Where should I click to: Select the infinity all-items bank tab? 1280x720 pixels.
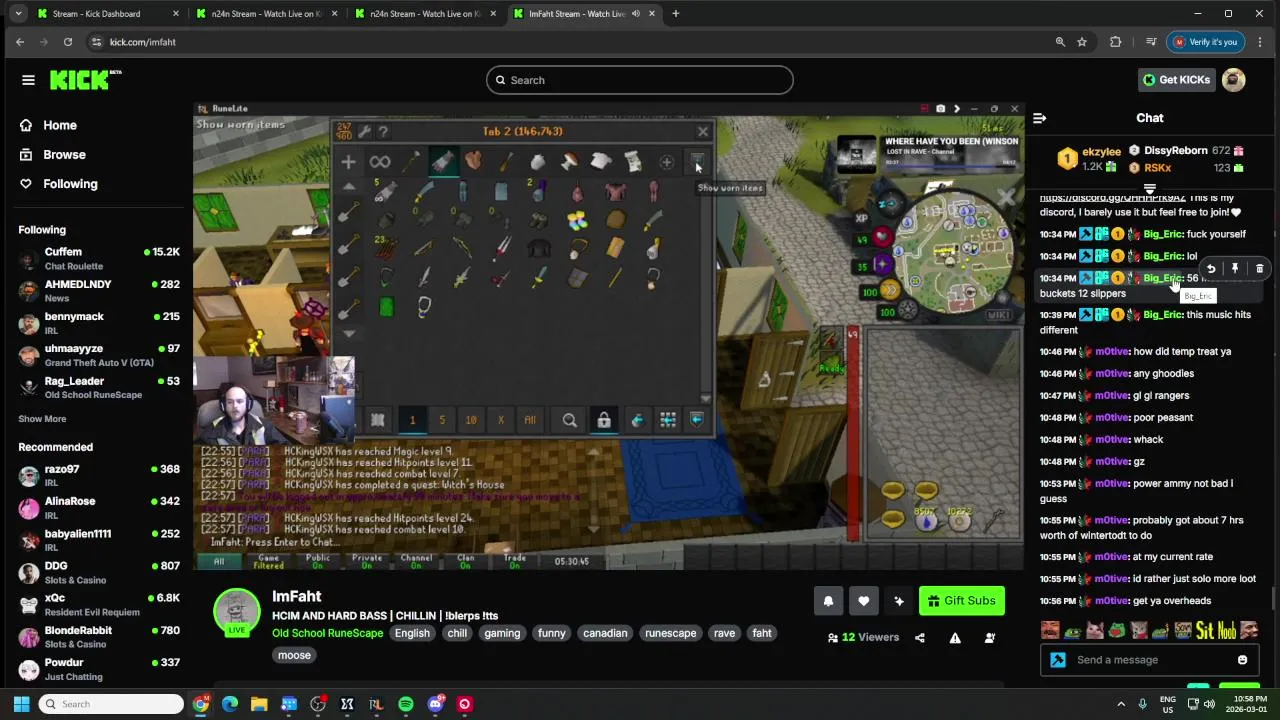(x=379, y=162)
